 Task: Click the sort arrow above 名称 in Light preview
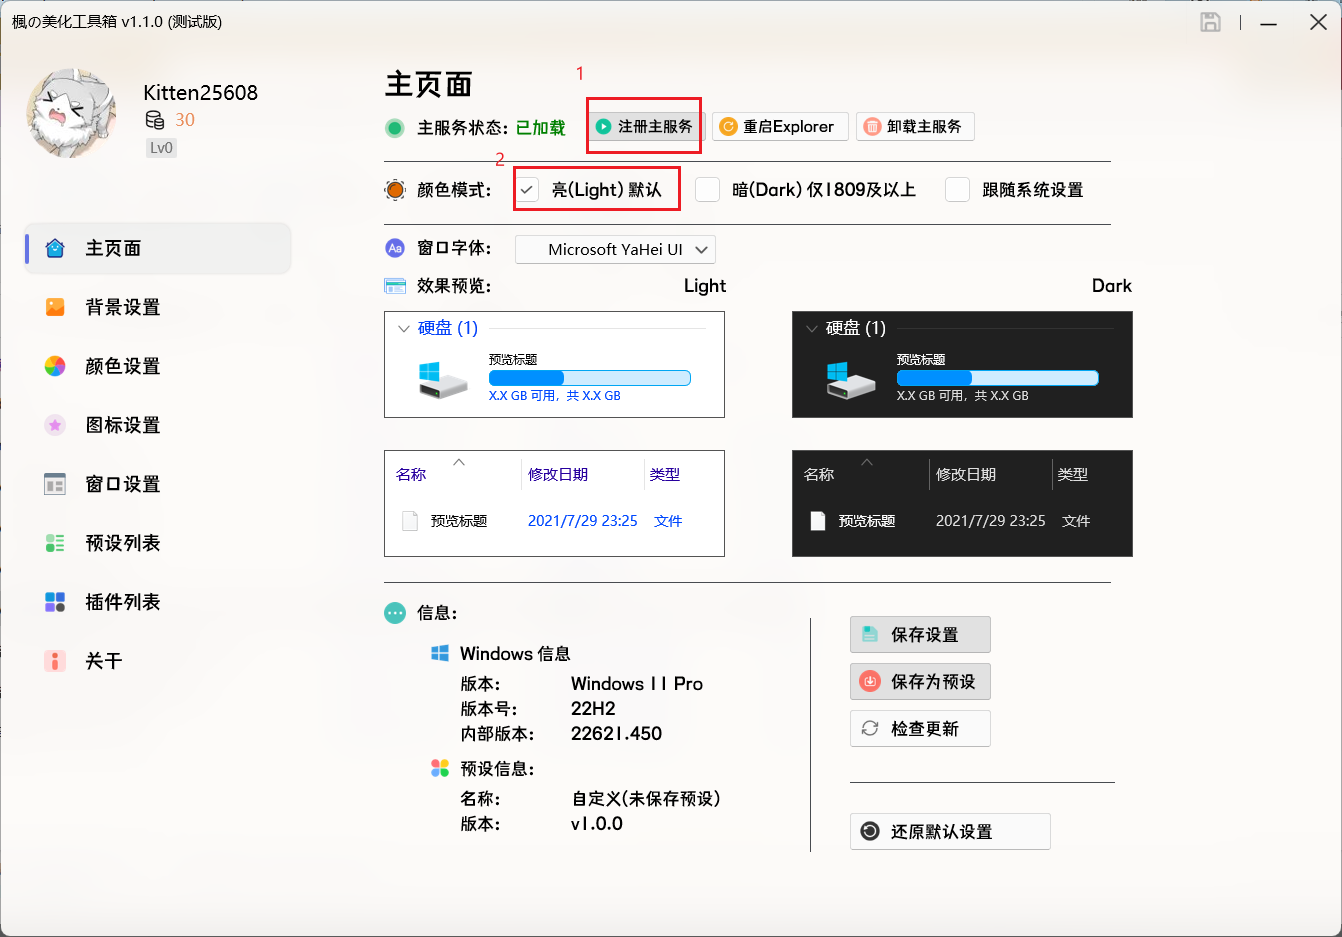tap(459, 462)
